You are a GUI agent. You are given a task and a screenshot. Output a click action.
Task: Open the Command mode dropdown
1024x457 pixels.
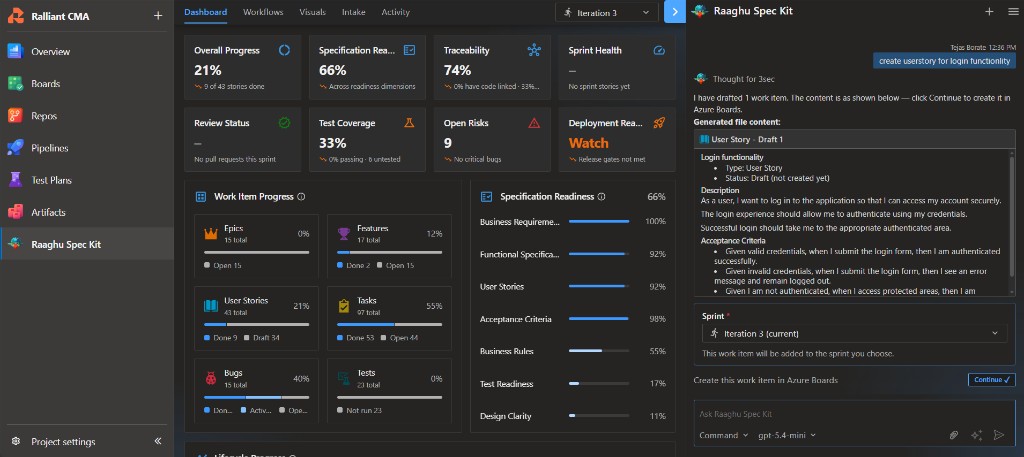tap(724, 435)
